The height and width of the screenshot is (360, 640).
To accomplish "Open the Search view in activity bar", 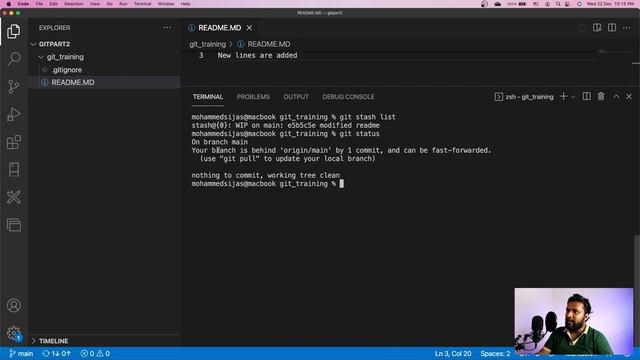I will (x=13, y=59).
